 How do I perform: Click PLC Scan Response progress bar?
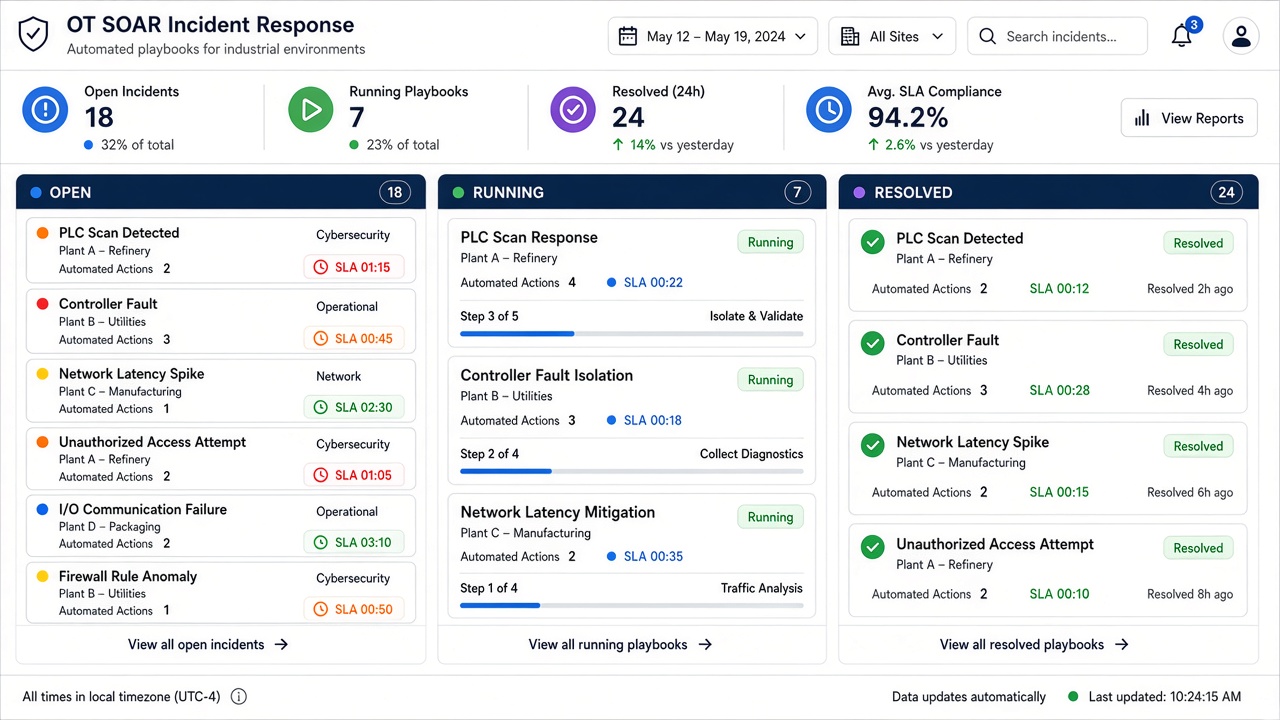coord(632,334)
